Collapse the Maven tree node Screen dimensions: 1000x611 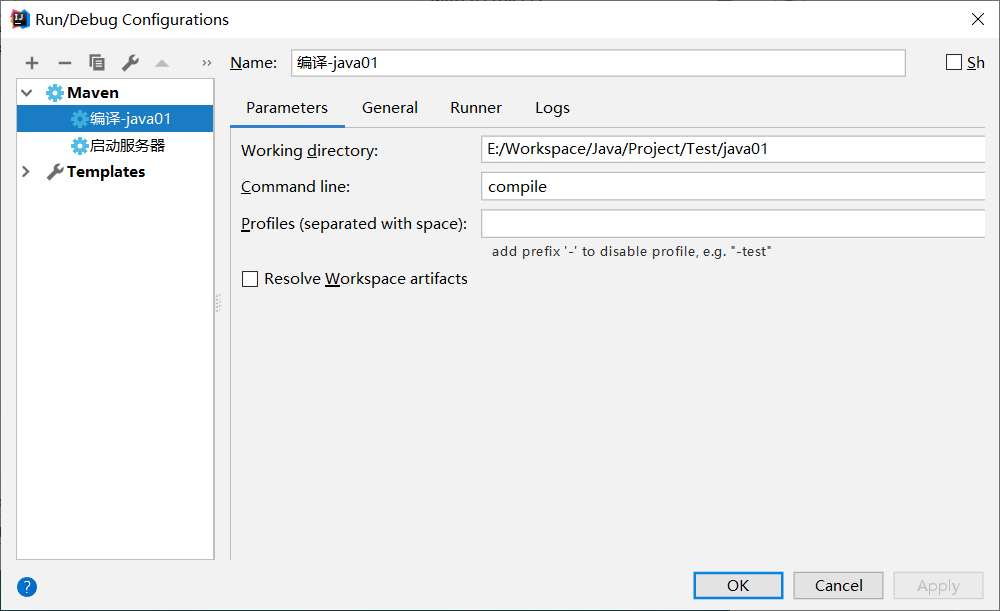[27, 93]
